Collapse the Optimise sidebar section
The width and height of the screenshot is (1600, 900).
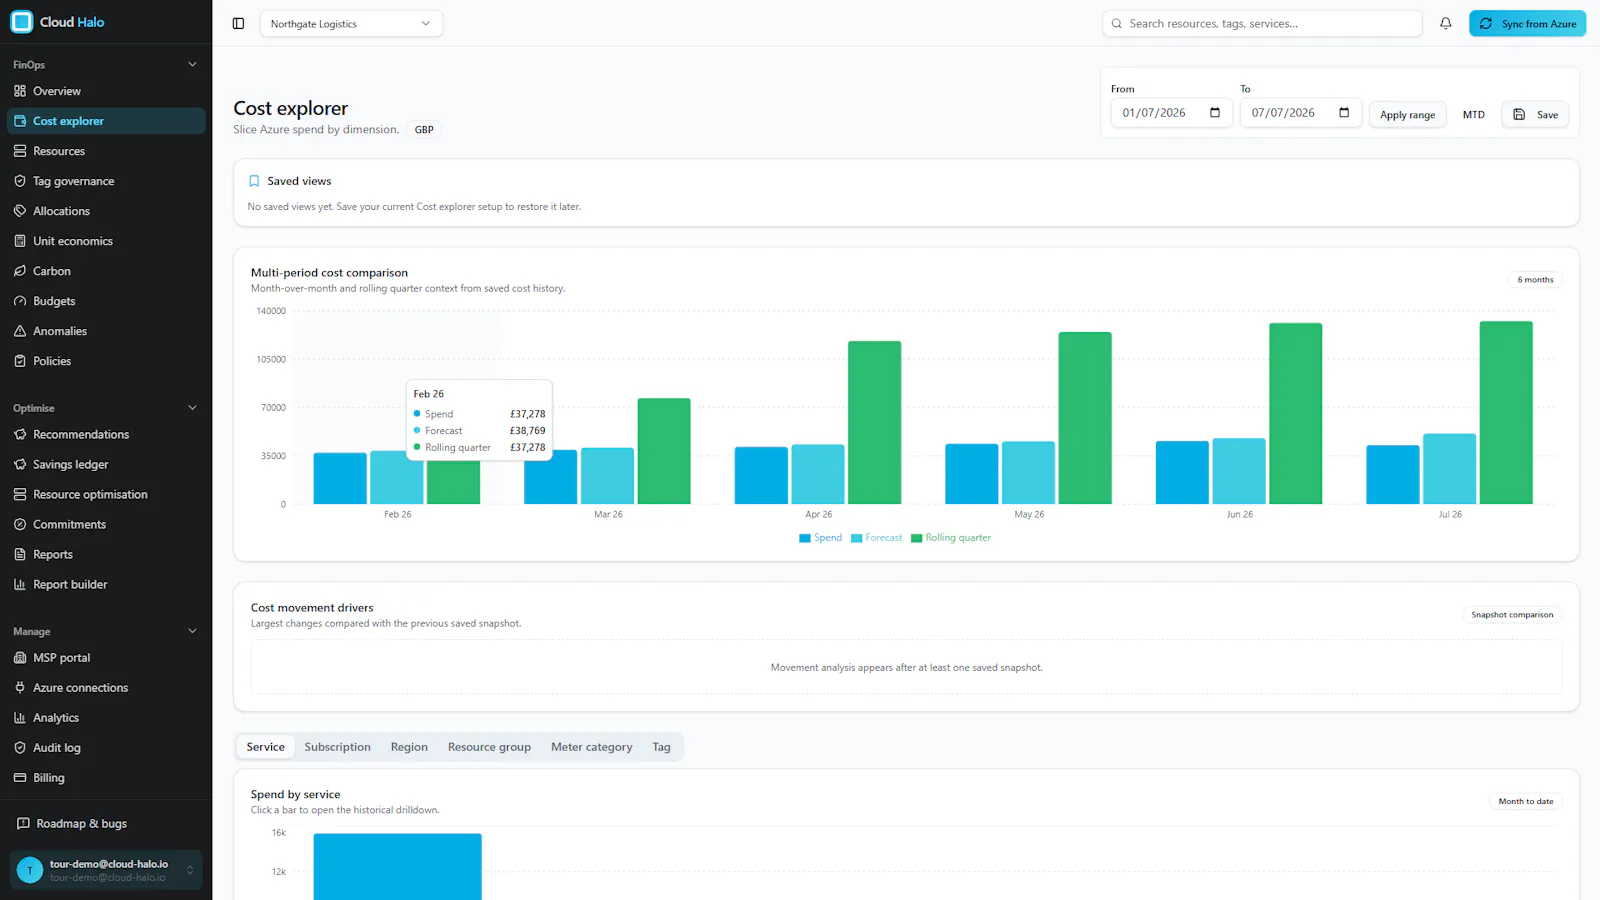click(192, 408)
